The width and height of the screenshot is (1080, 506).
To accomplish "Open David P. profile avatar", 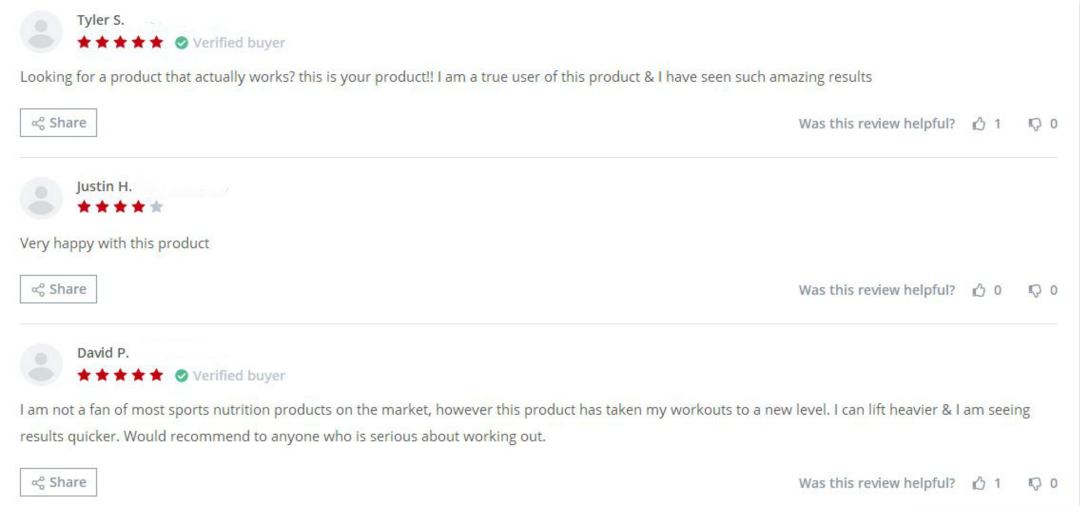I will 41,365.
